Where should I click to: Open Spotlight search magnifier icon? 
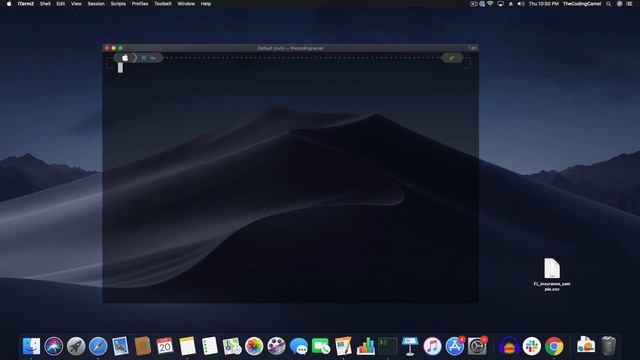point(609,4)
